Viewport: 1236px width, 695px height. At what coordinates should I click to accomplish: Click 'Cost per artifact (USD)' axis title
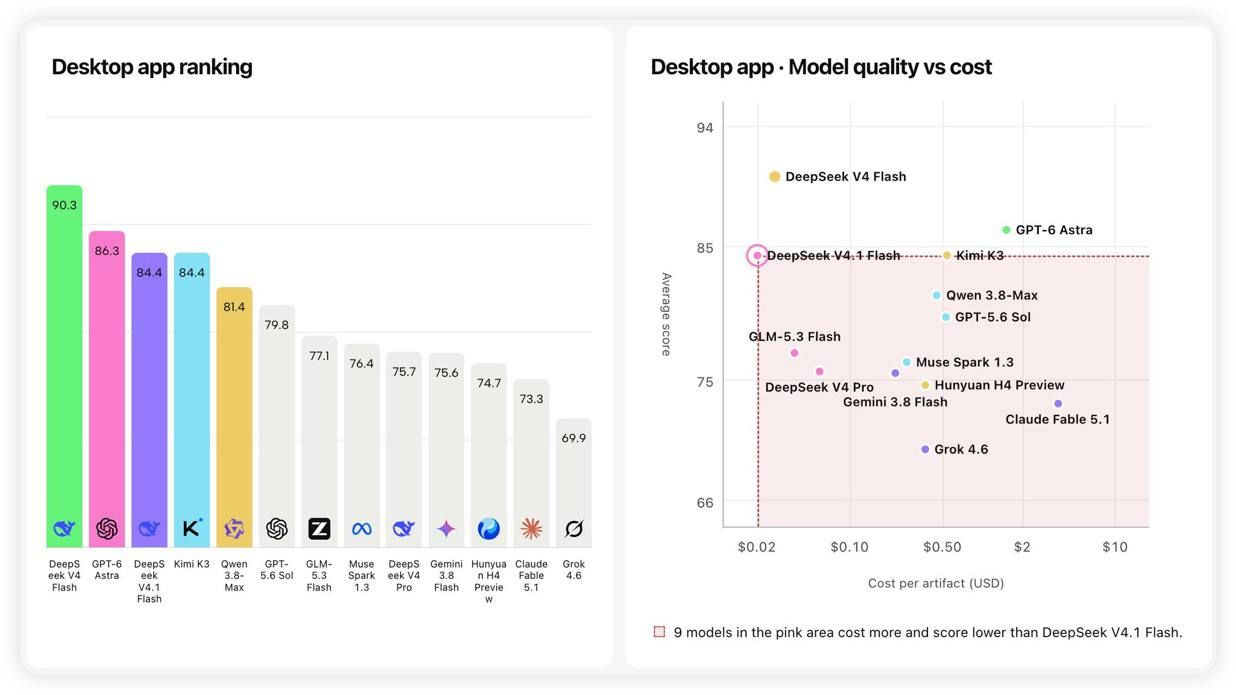pyautogui.click(x=936, y=583)
